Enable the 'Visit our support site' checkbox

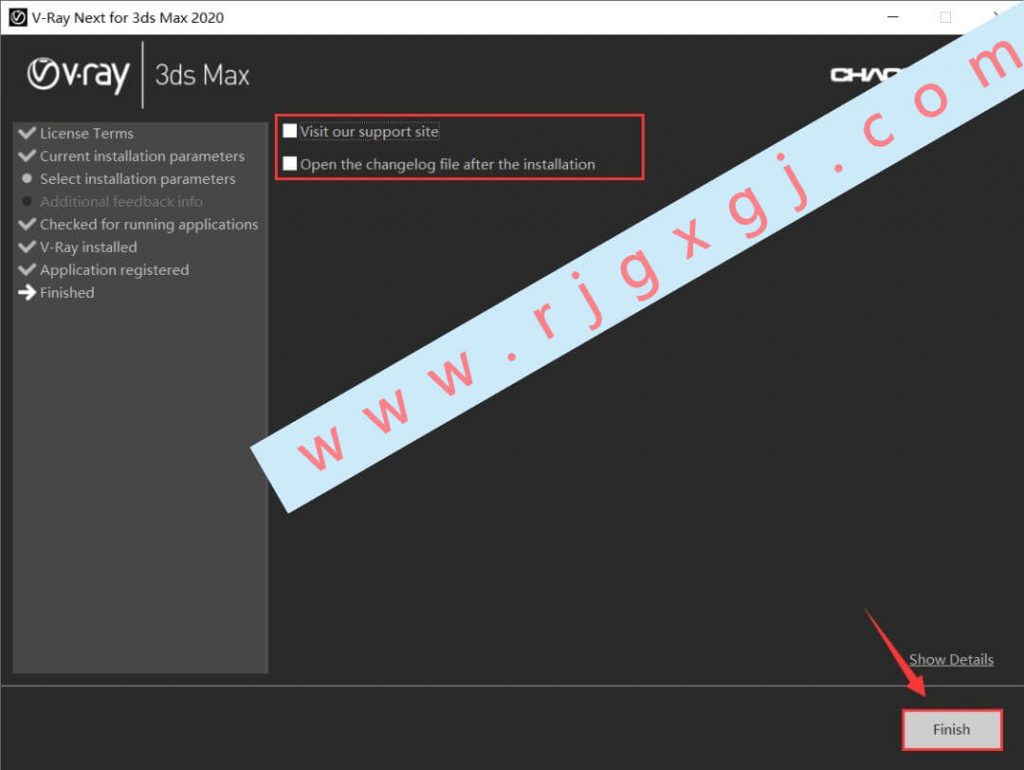point(290,131)
